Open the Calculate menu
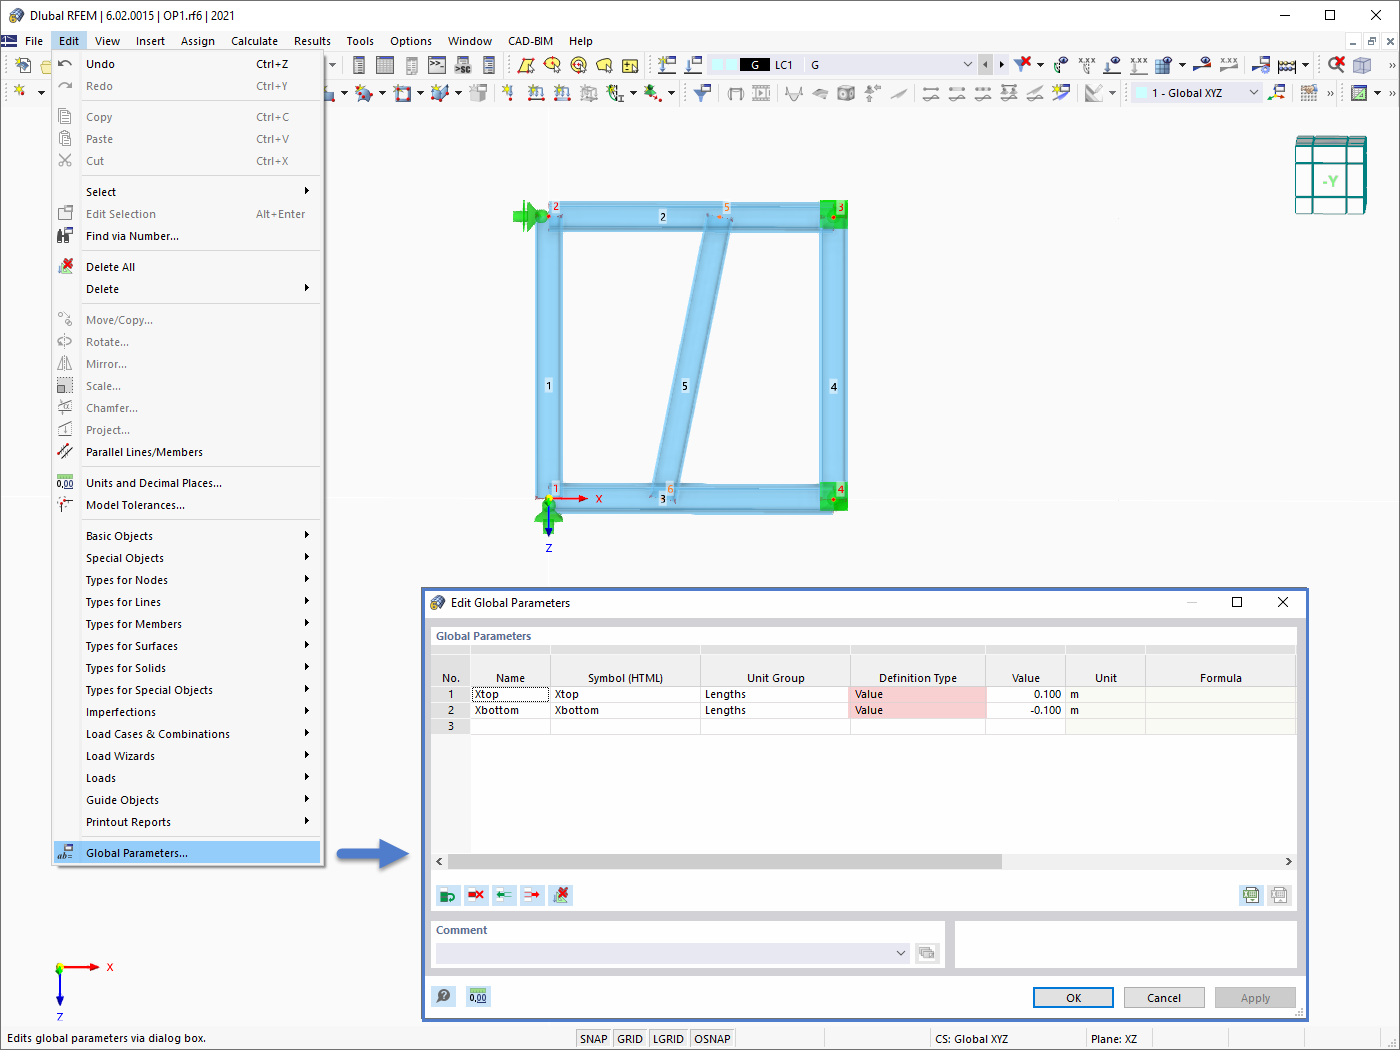 (254, 41)
